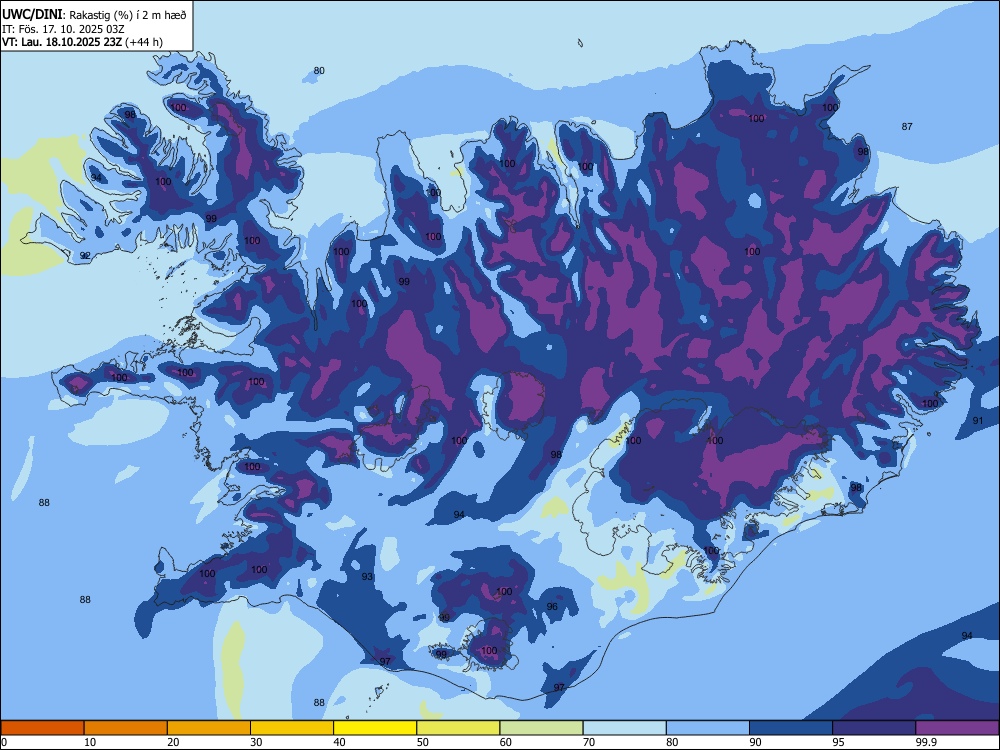Image resolution: width=1000 pixels, height=750 pixels.
Task: Click the orange 10–20 legend swatch
Action: [x=126, y=728]
